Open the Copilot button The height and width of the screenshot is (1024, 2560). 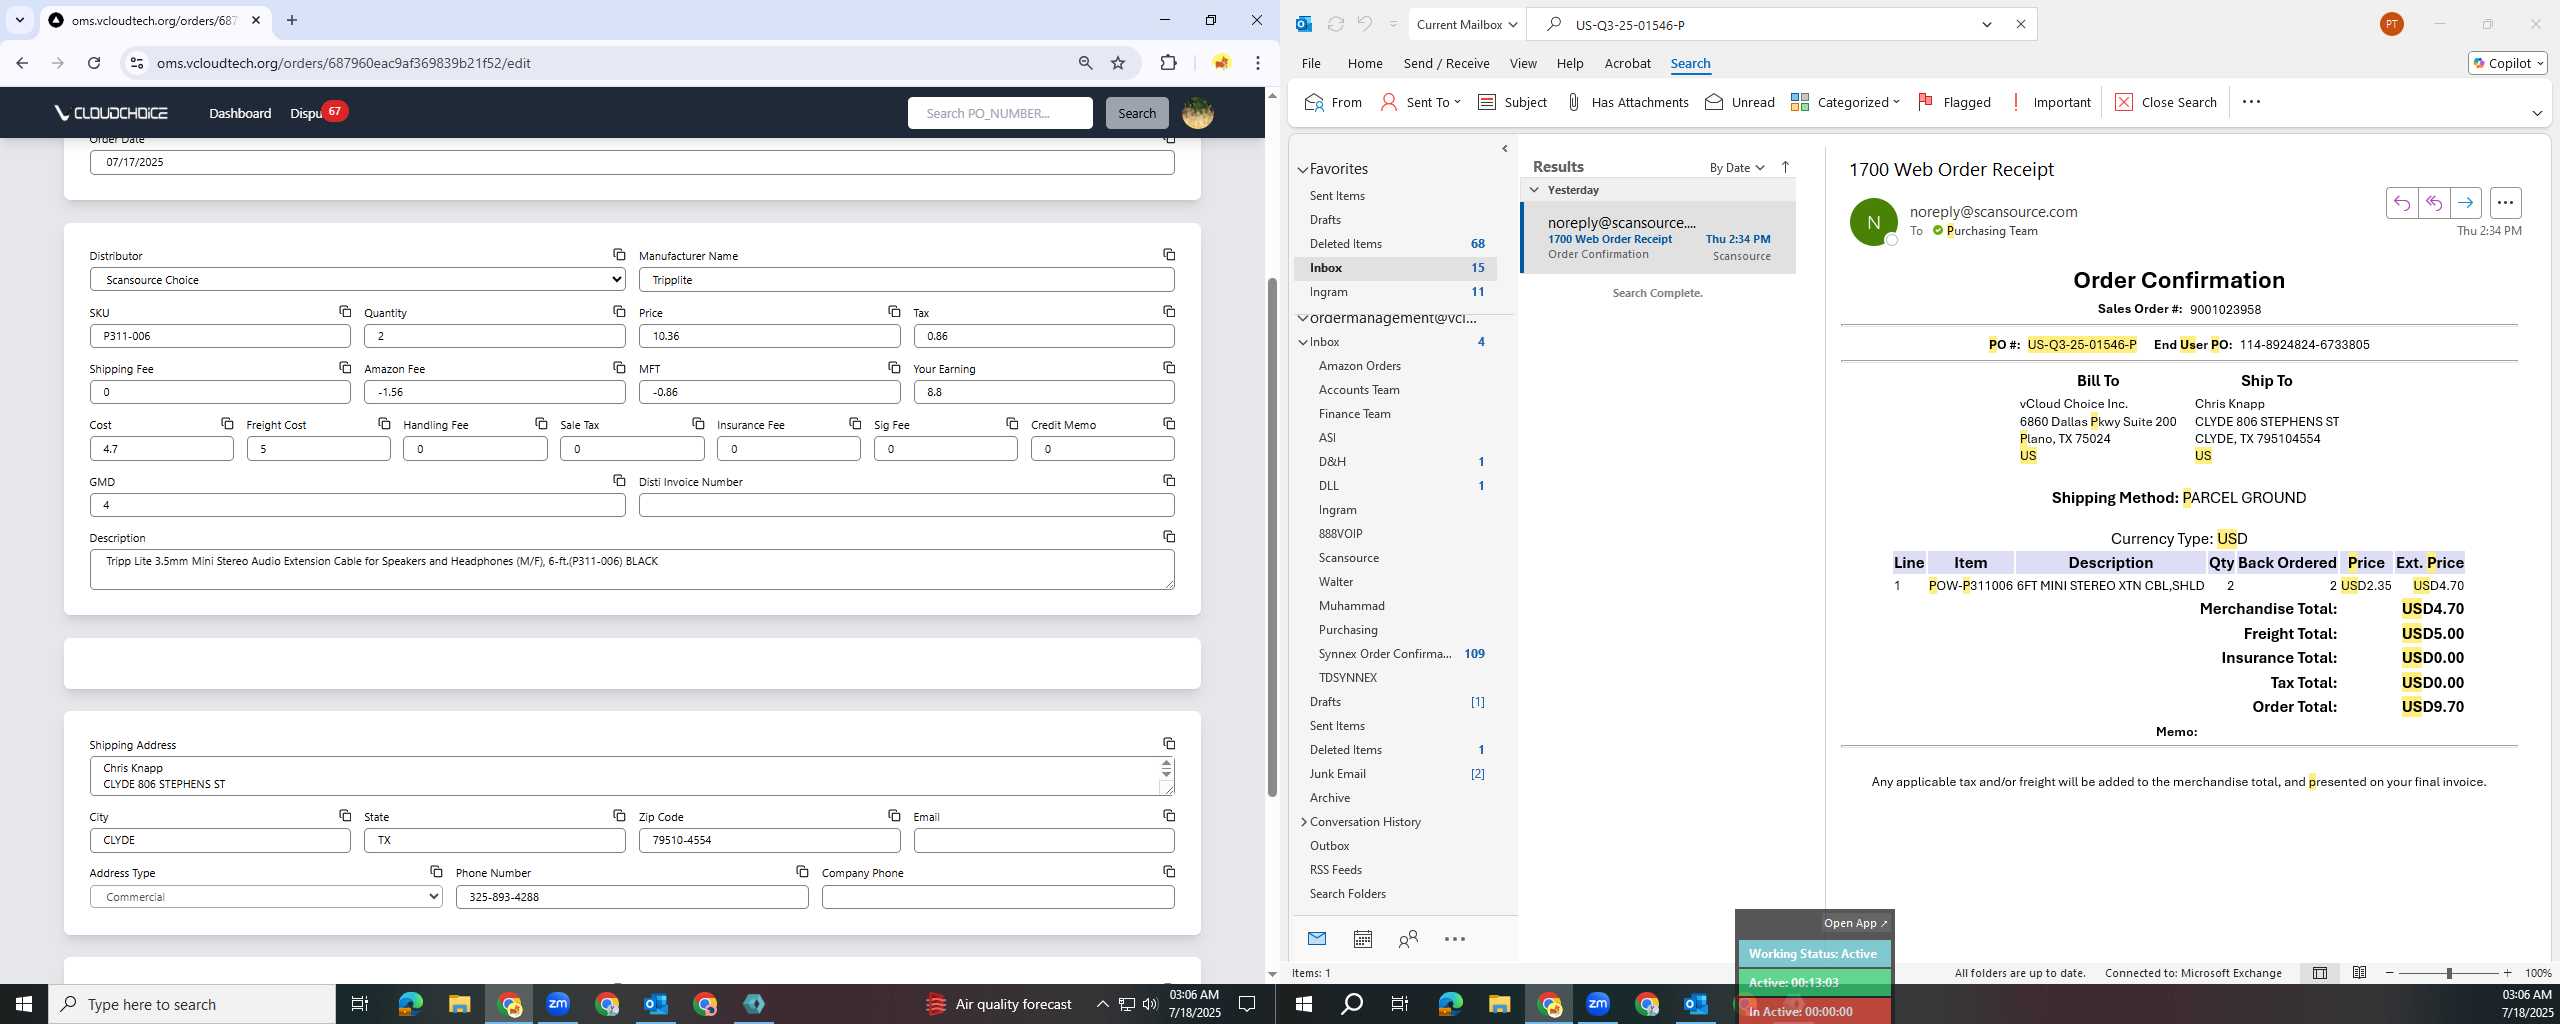tap(2507, 63)
